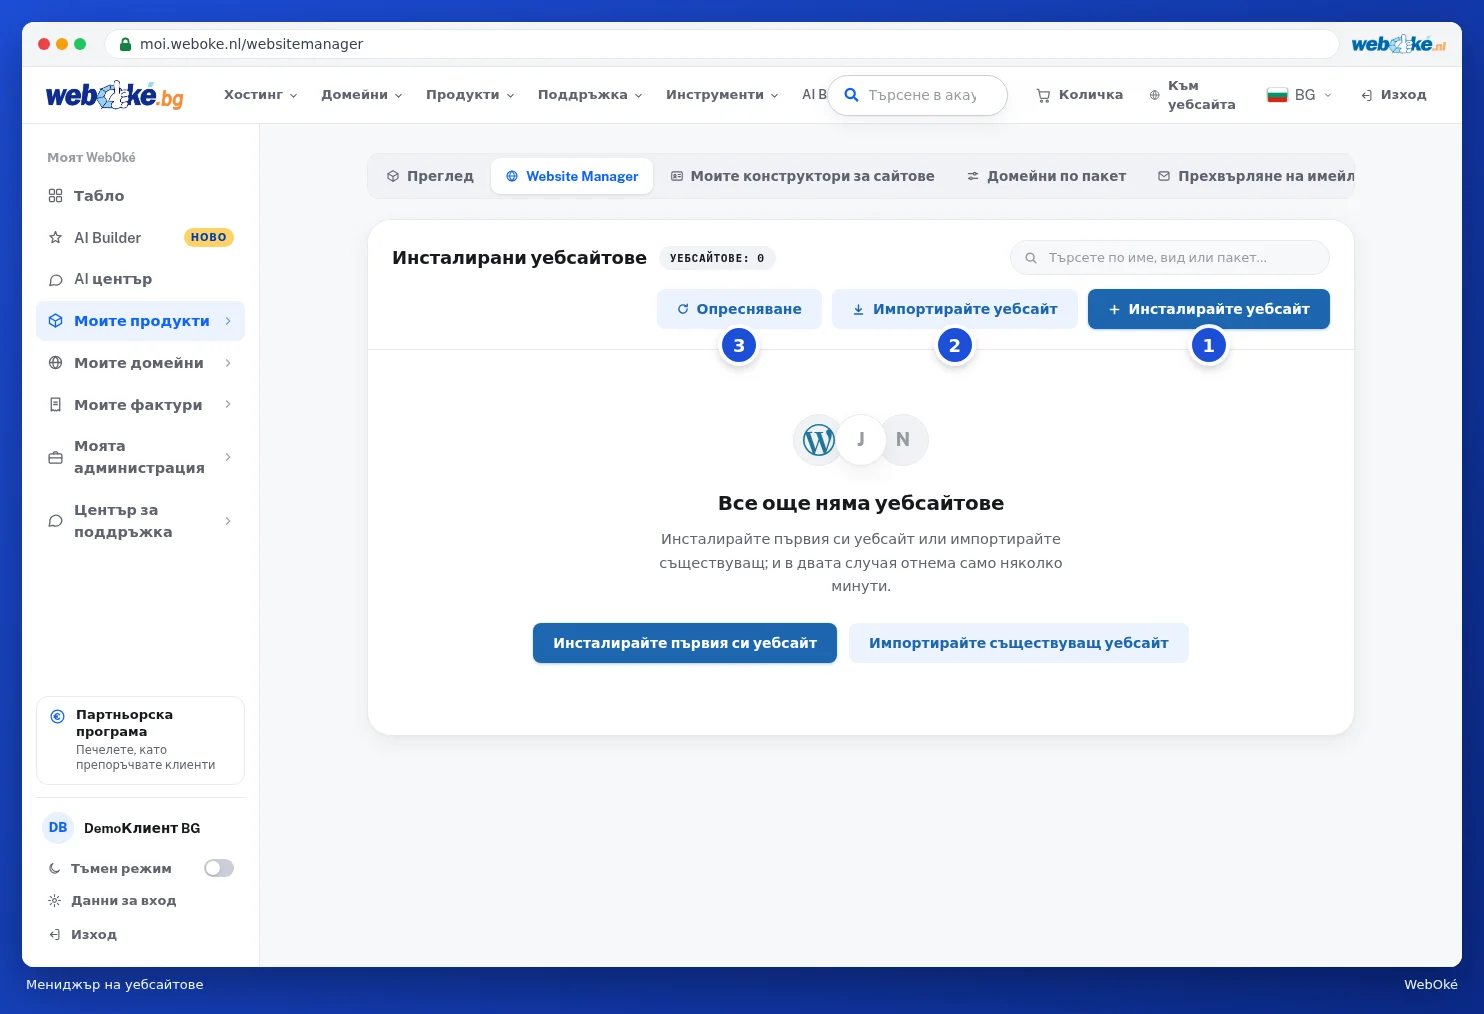
Task: Click the WordPress logo icon
Action: click(818, 440)
